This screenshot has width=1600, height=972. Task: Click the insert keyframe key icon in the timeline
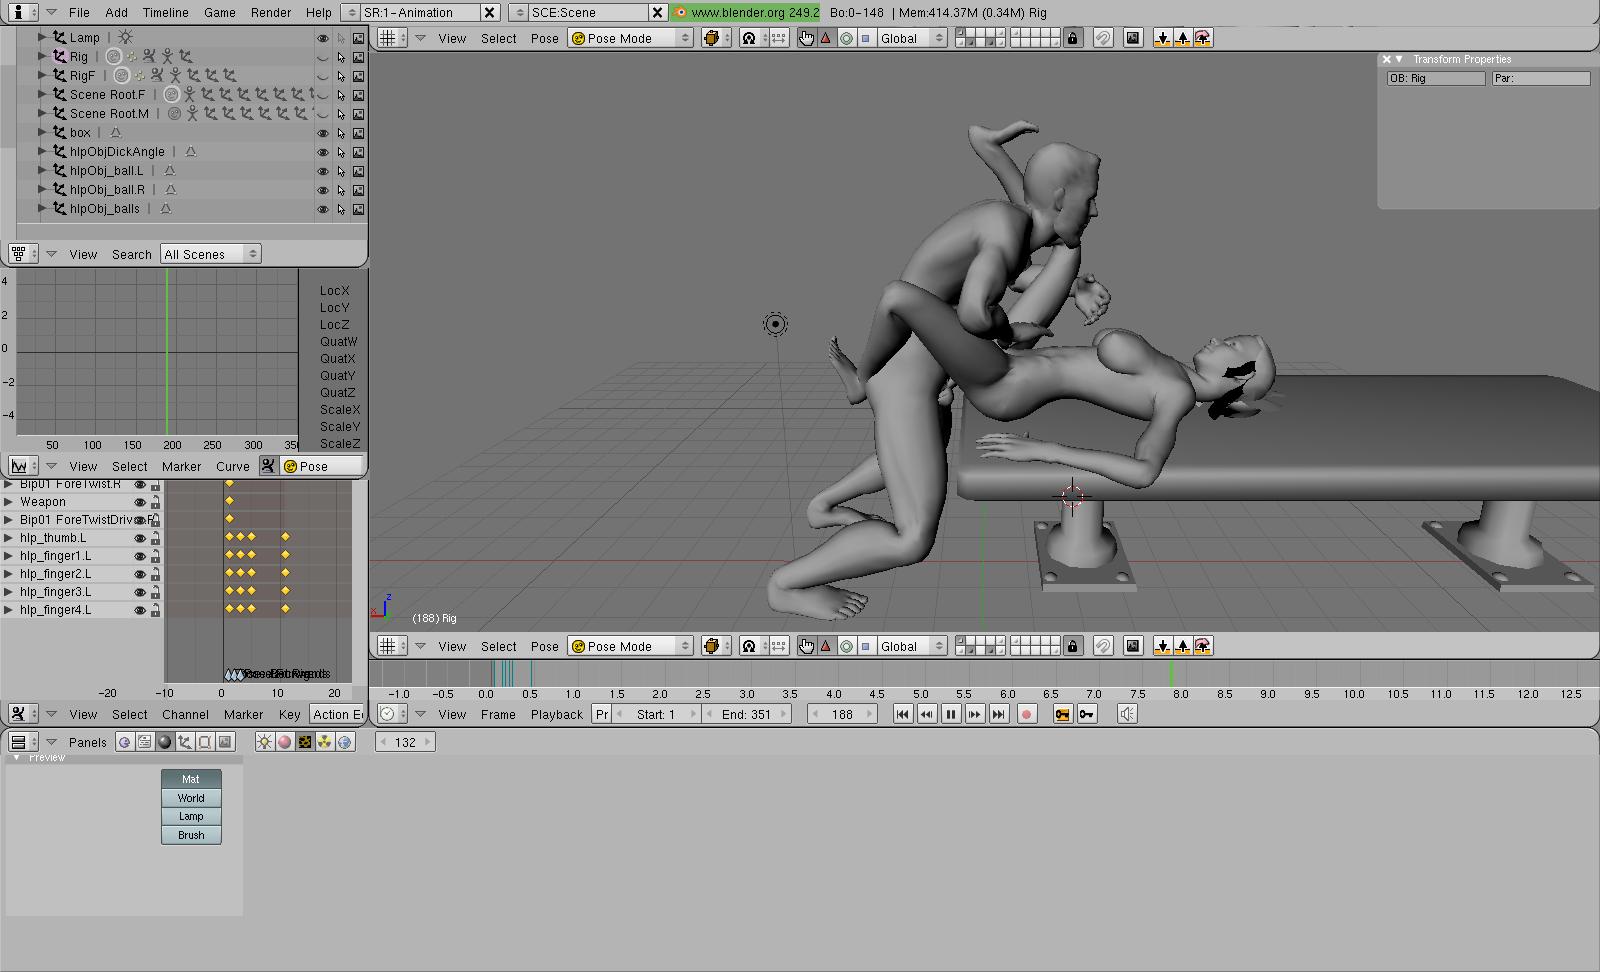point(1062,714)
